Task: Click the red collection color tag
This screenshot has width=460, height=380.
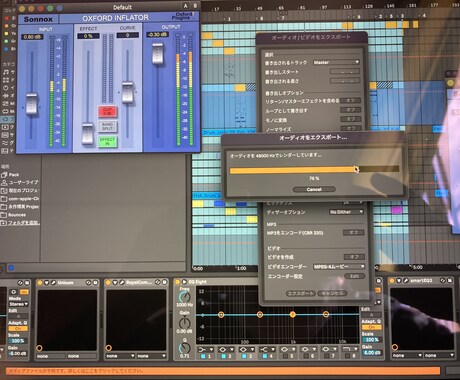Action: (6, 18)
